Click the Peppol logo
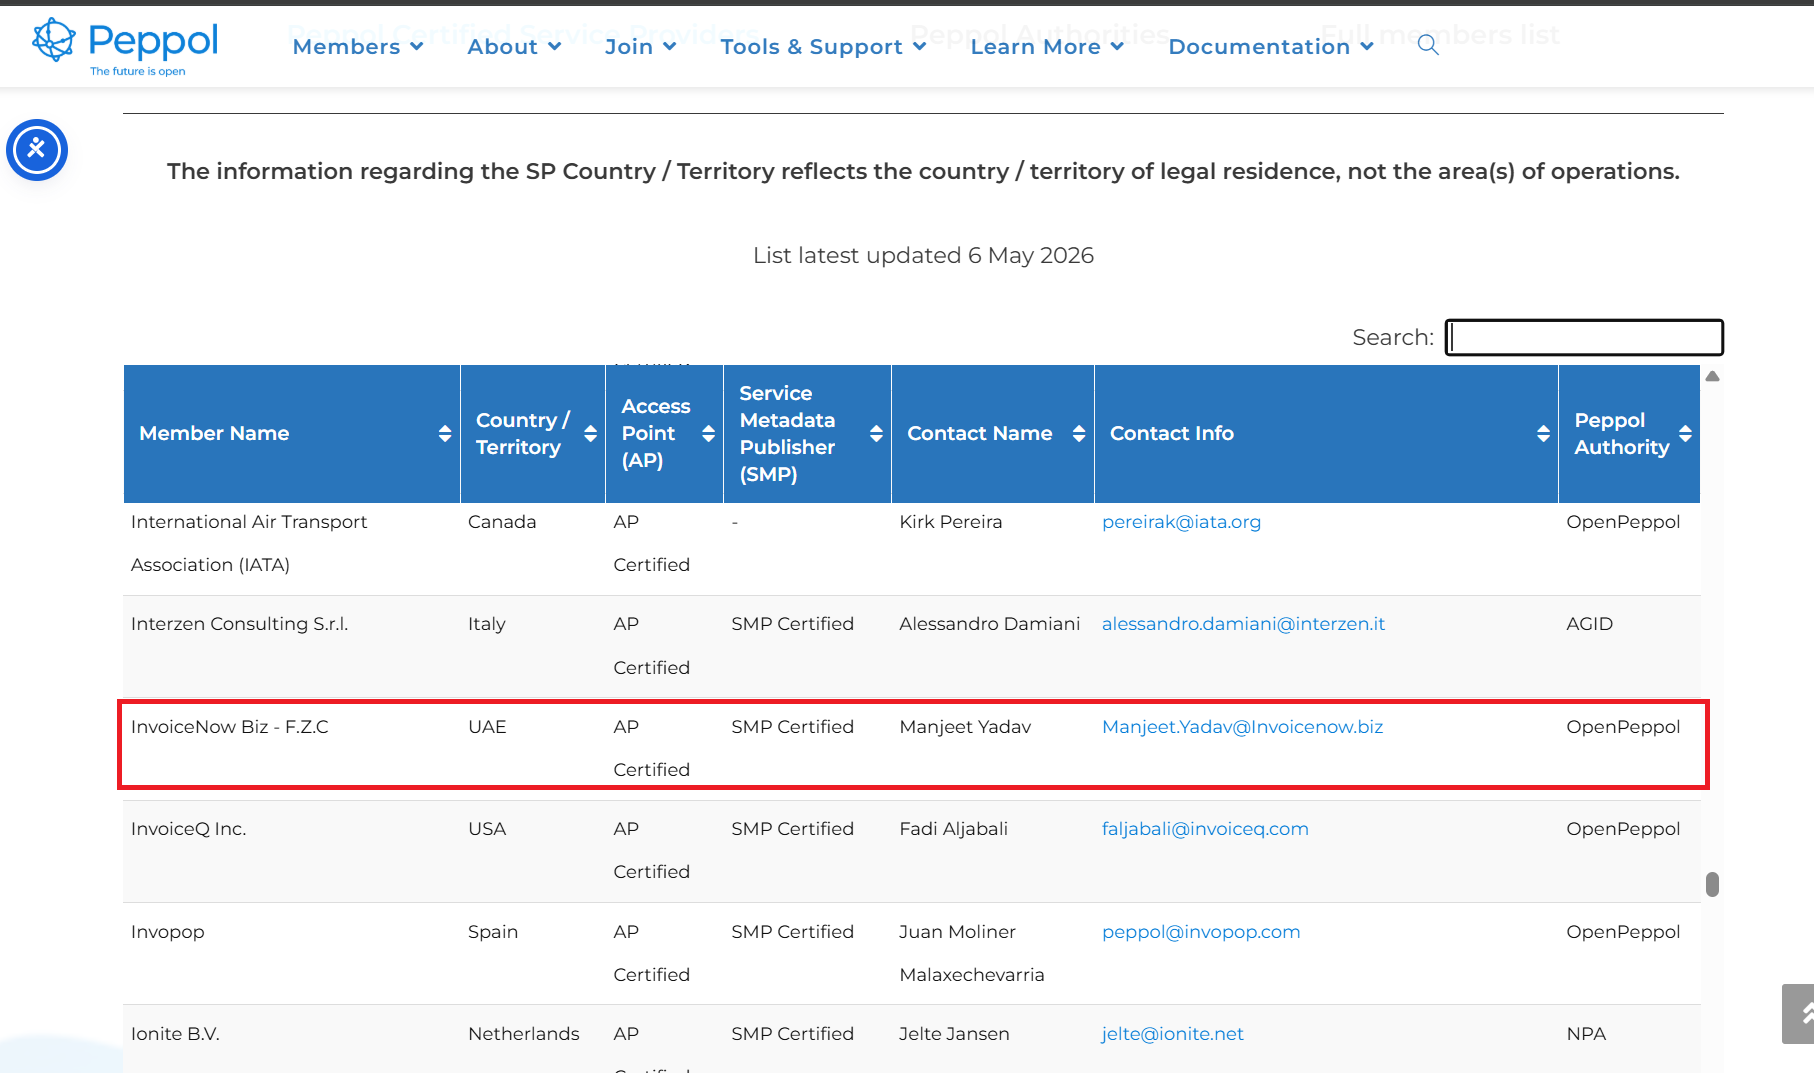The width and height of the screenshot is (1814, 1073). [125, 46]
